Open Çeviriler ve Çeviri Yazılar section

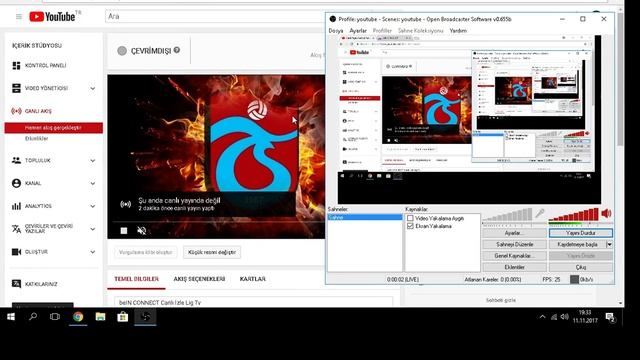pos(49,229)
